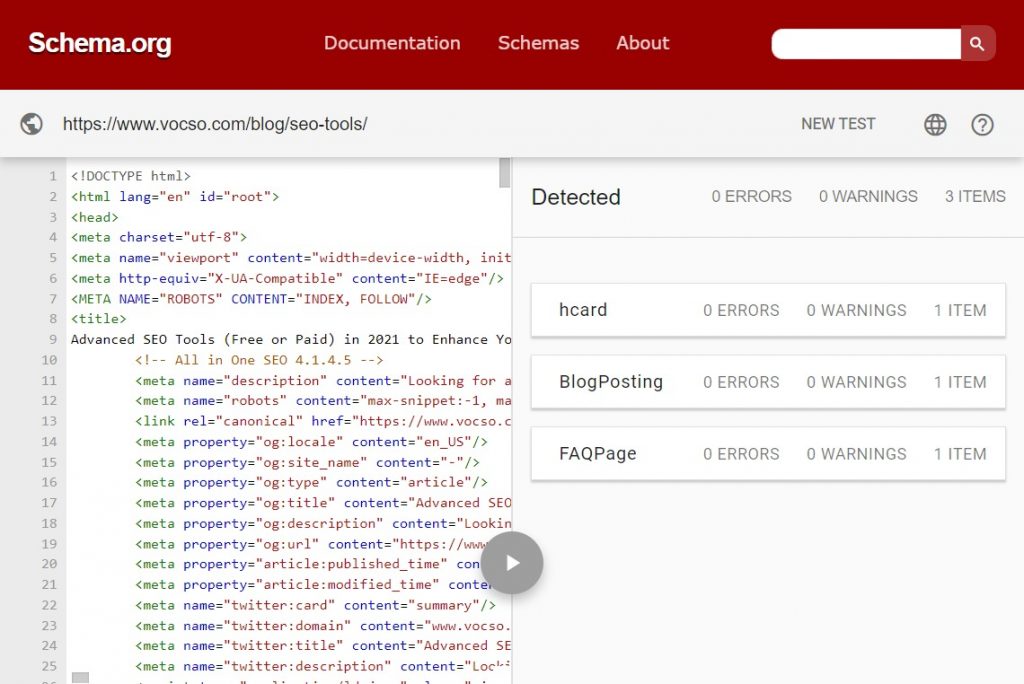Viewport: 1024px width, 684px height.
Task: Open the Documentation menu
Action: 392,43
